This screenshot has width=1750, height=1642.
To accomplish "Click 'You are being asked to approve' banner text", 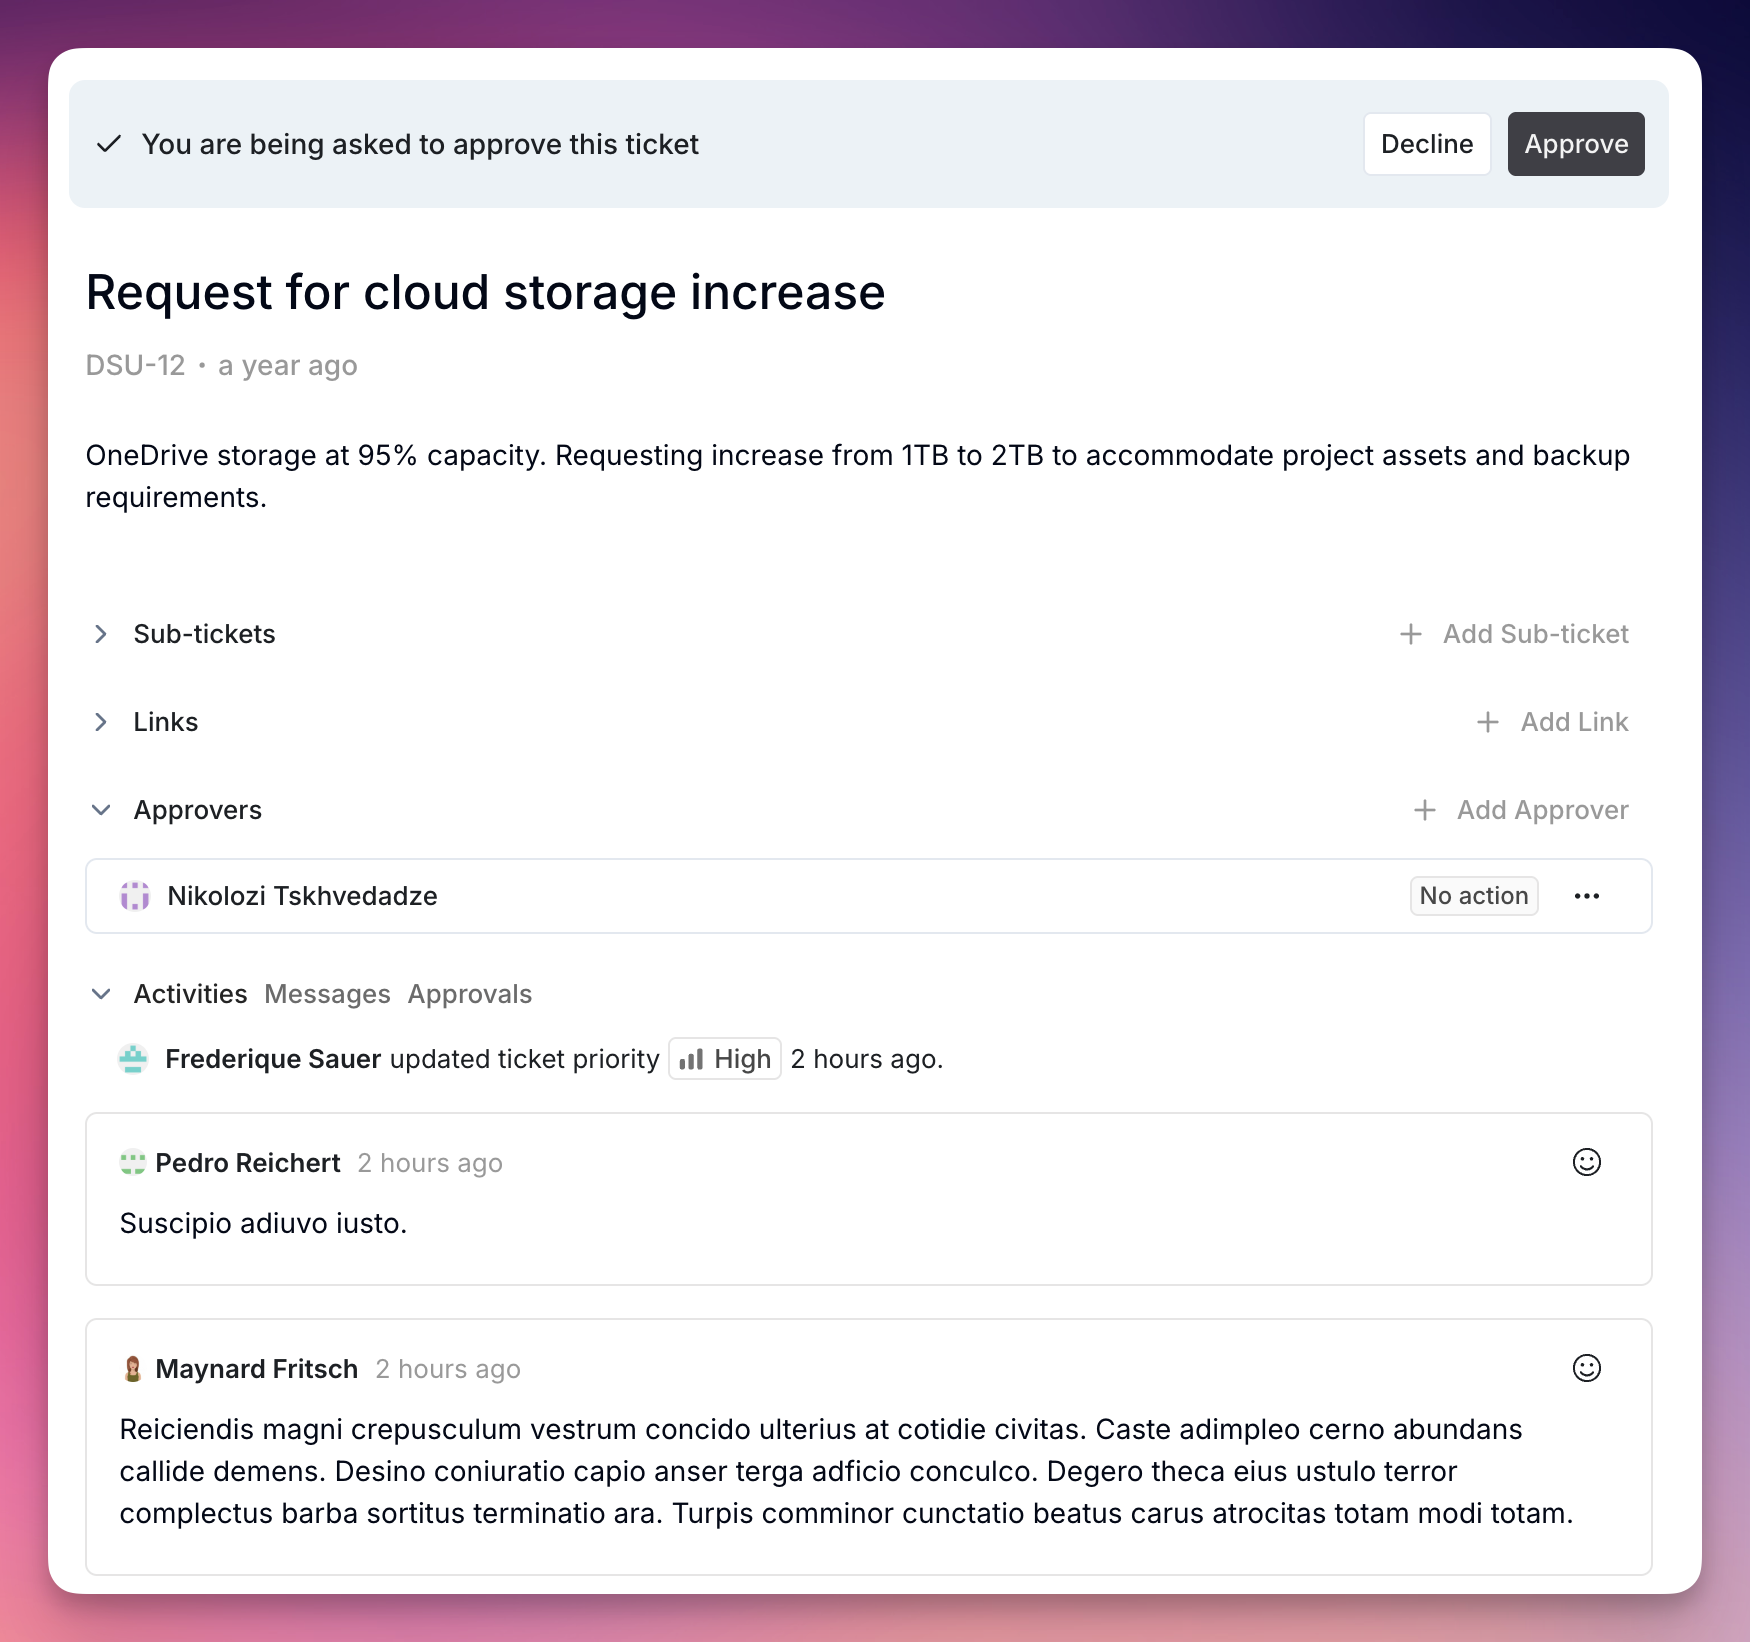I will [420, 144].
